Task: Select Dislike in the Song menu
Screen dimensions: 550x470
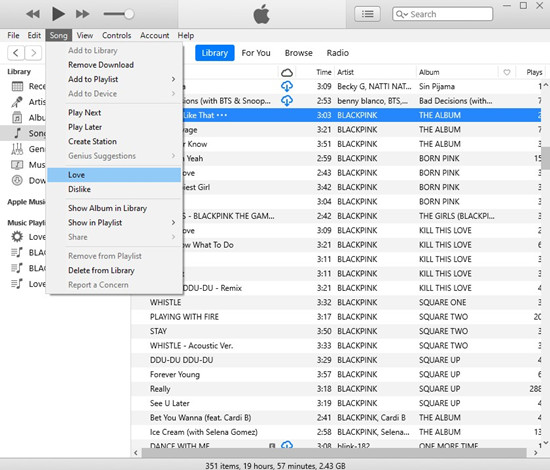Action: click(114, 189)
